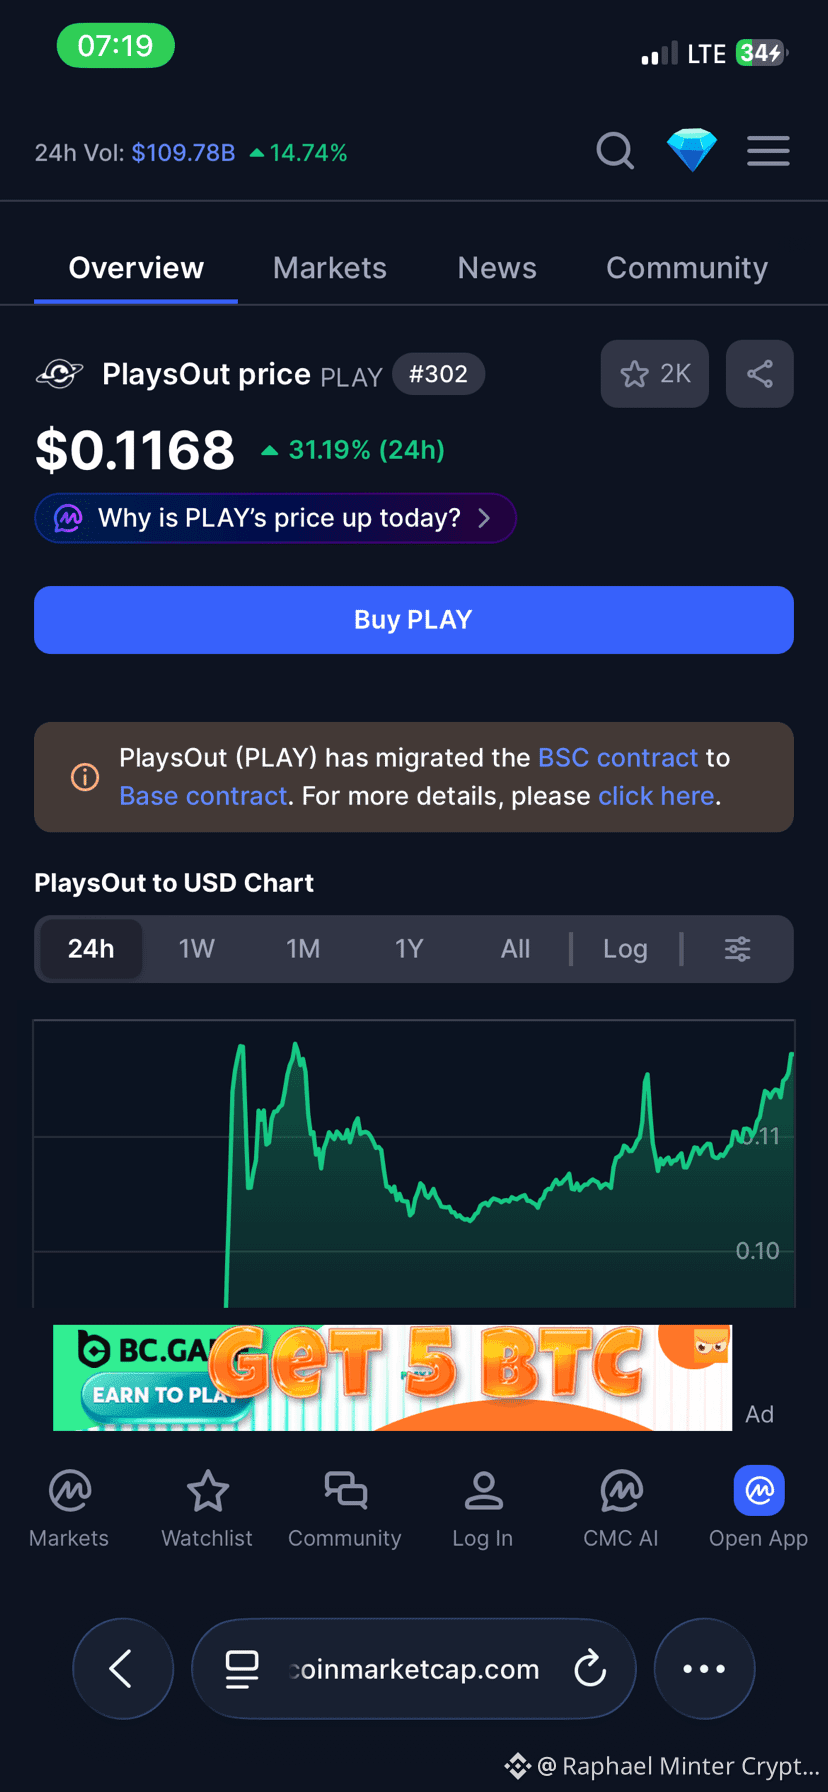Open the browser page tabs icon
The image size is (828, 1792).
pyautogui.click(x=242, y=1668)
